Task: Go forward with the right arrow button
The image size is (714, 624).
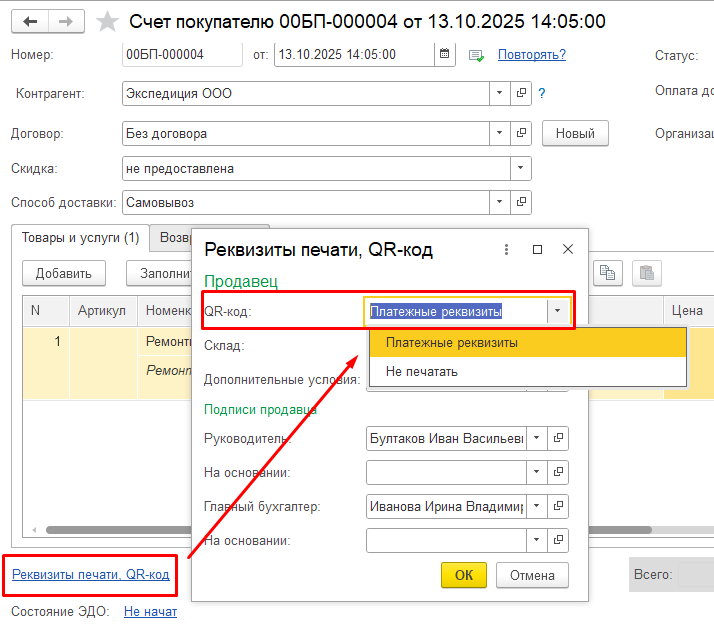Action: [66, 21]
